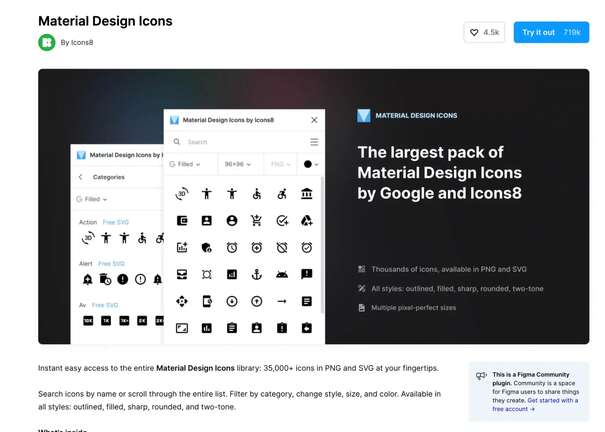Select the add to Drive icon

pyautogui.click(x=307, y=221)
